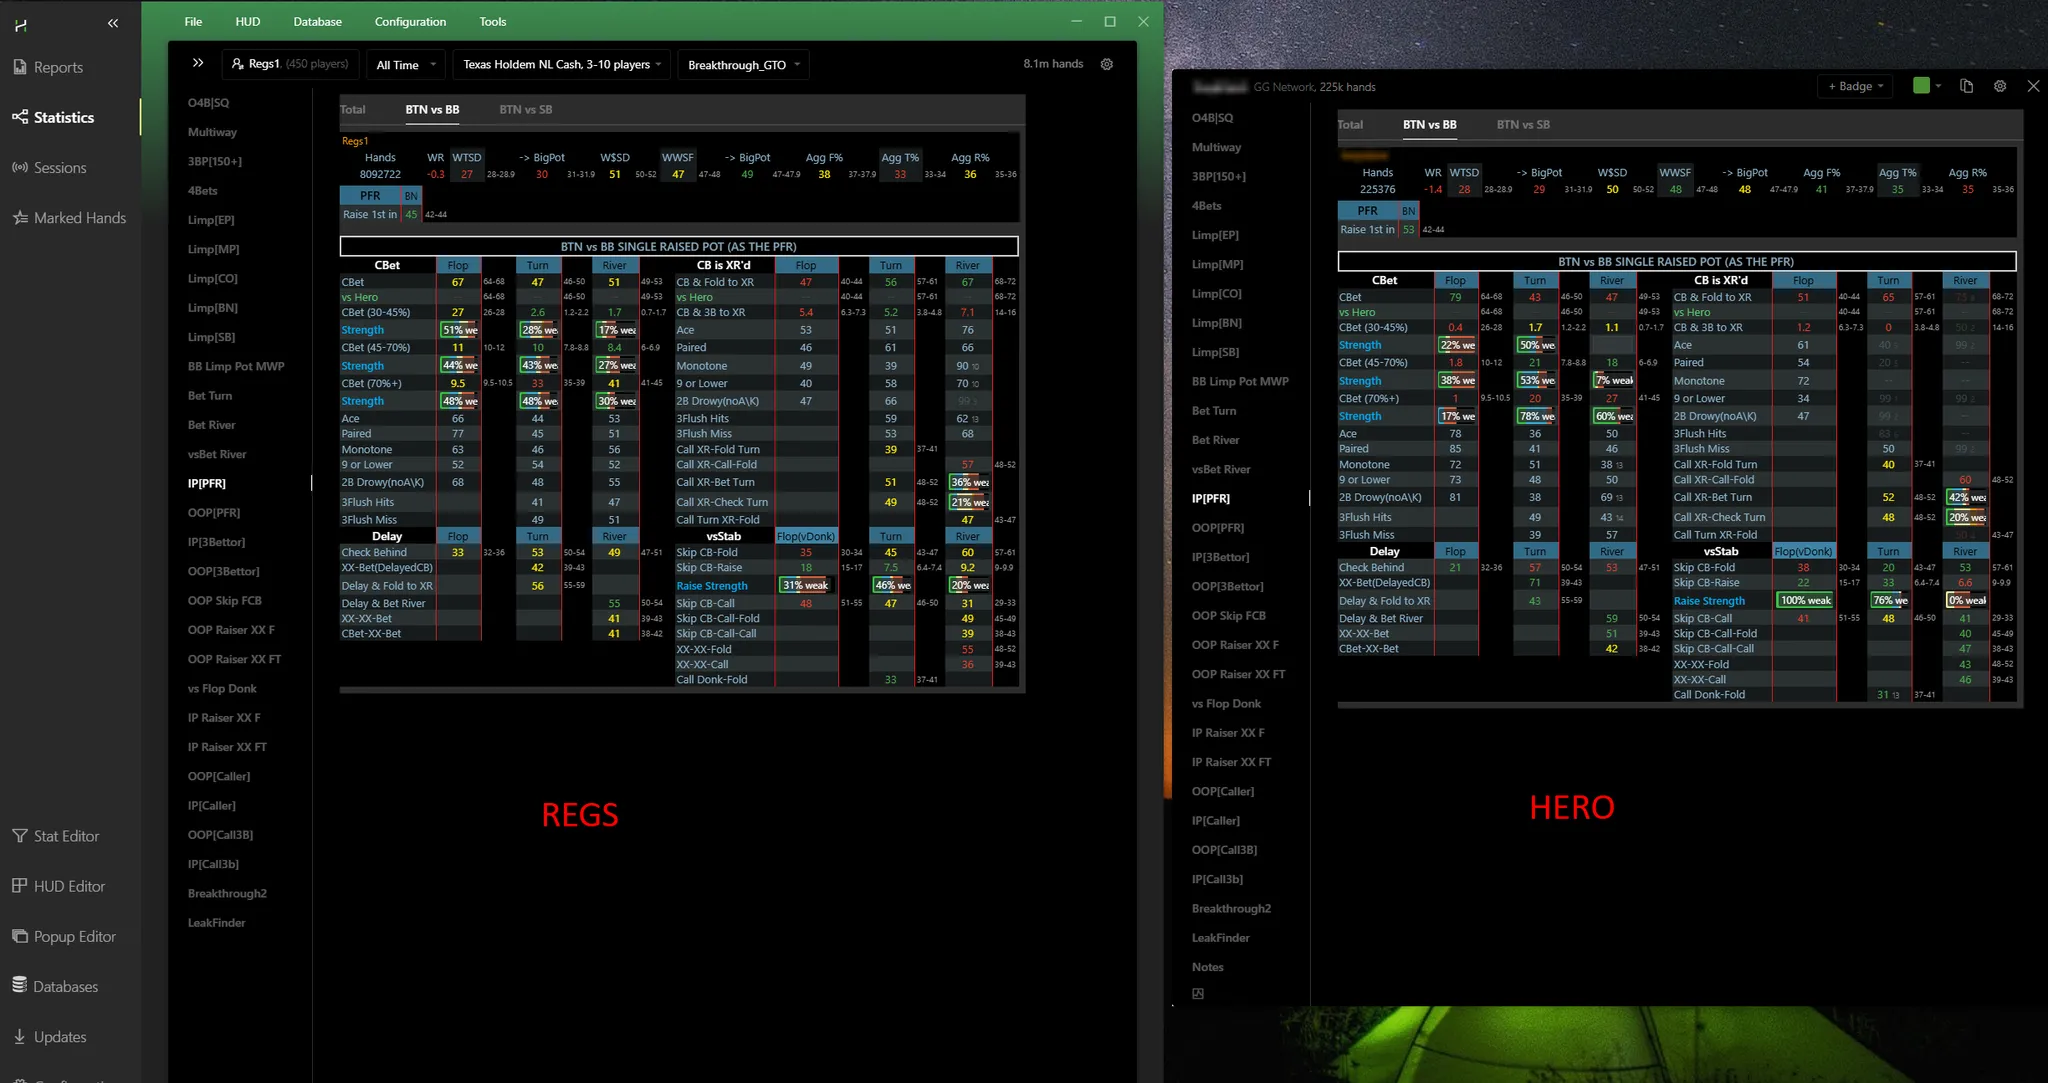
Task: Open the gear settings beside 8.1m hands
Action: (1106, 64)
